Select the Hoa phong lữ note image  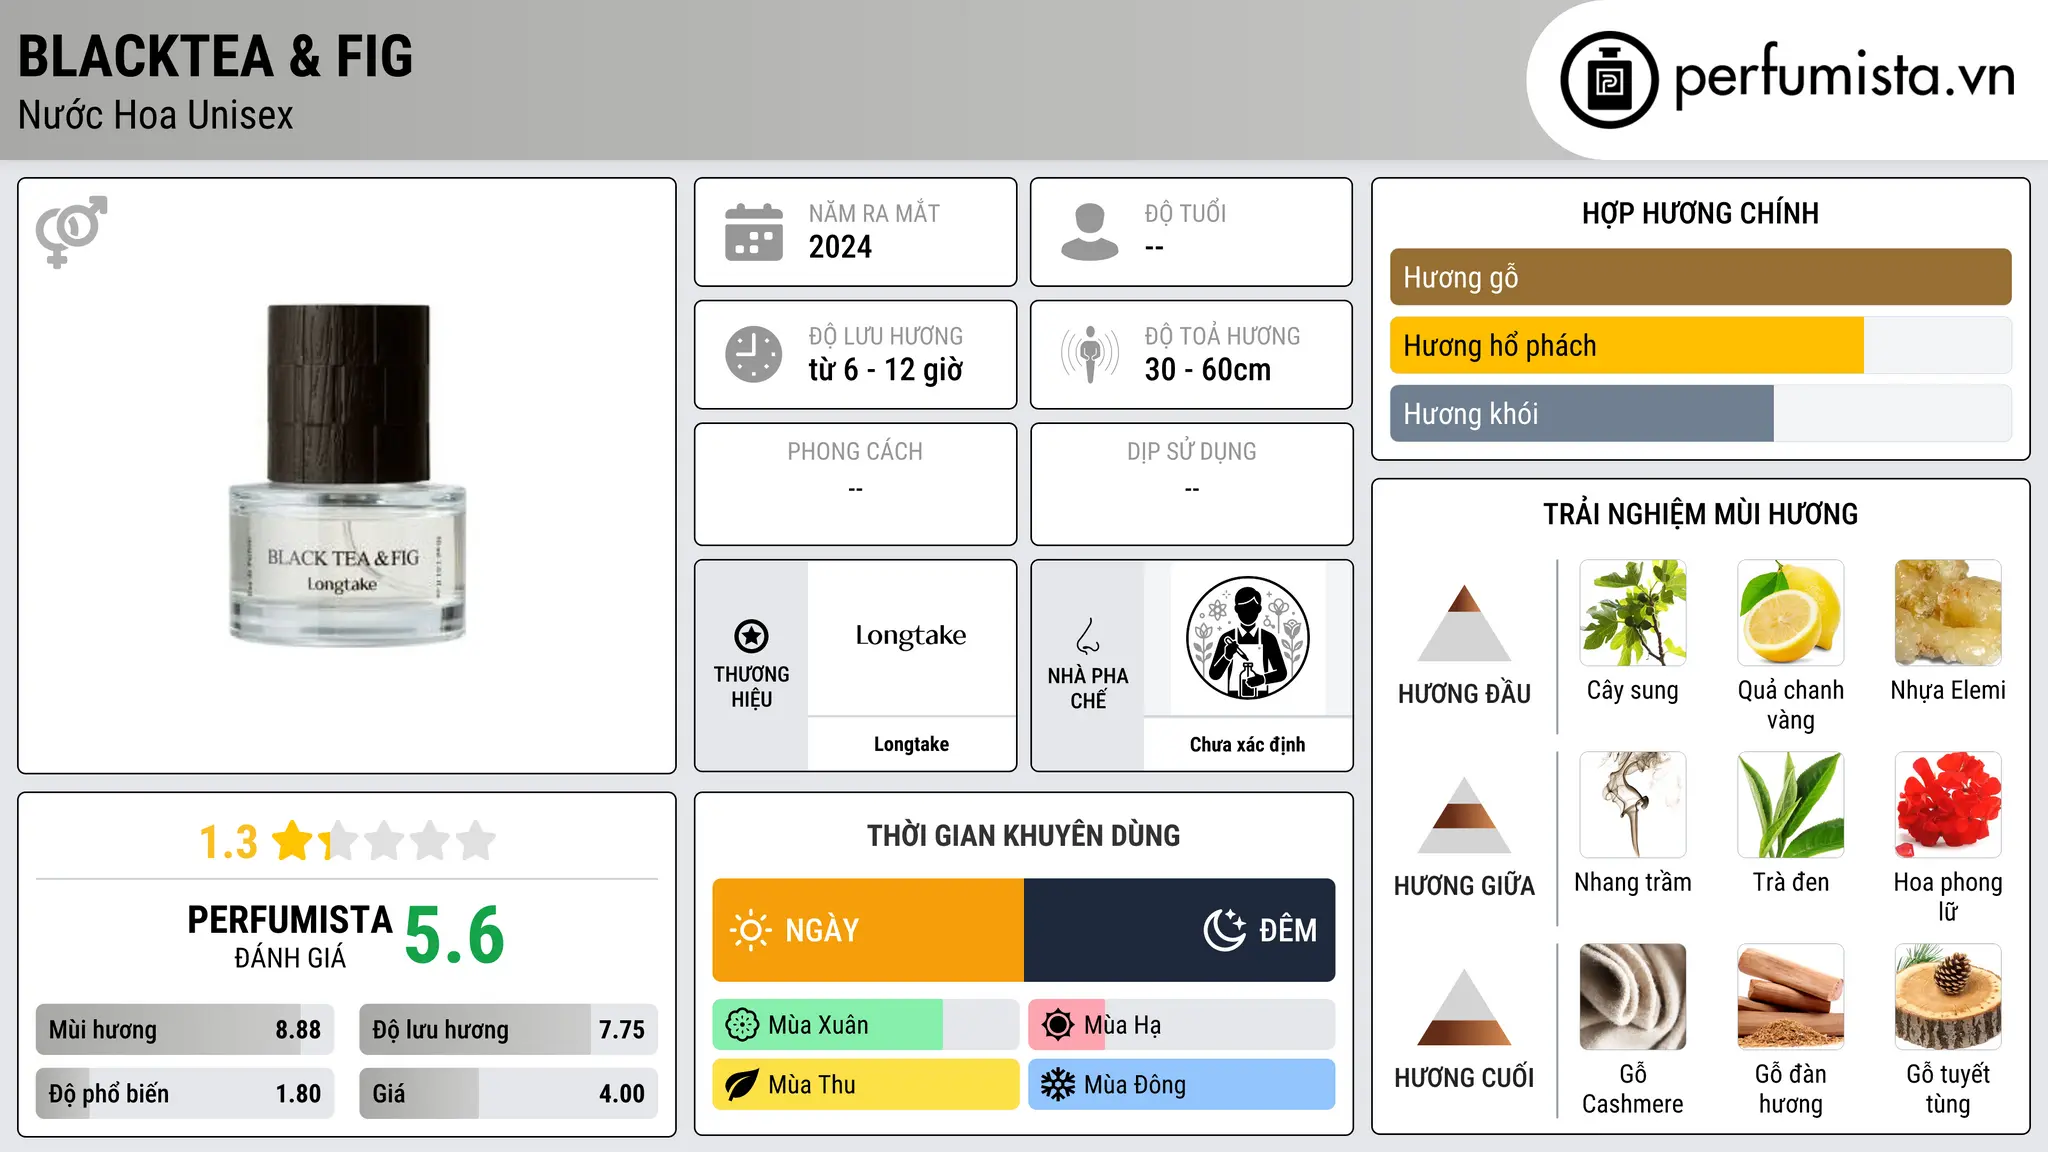(x=1948, y=805)
